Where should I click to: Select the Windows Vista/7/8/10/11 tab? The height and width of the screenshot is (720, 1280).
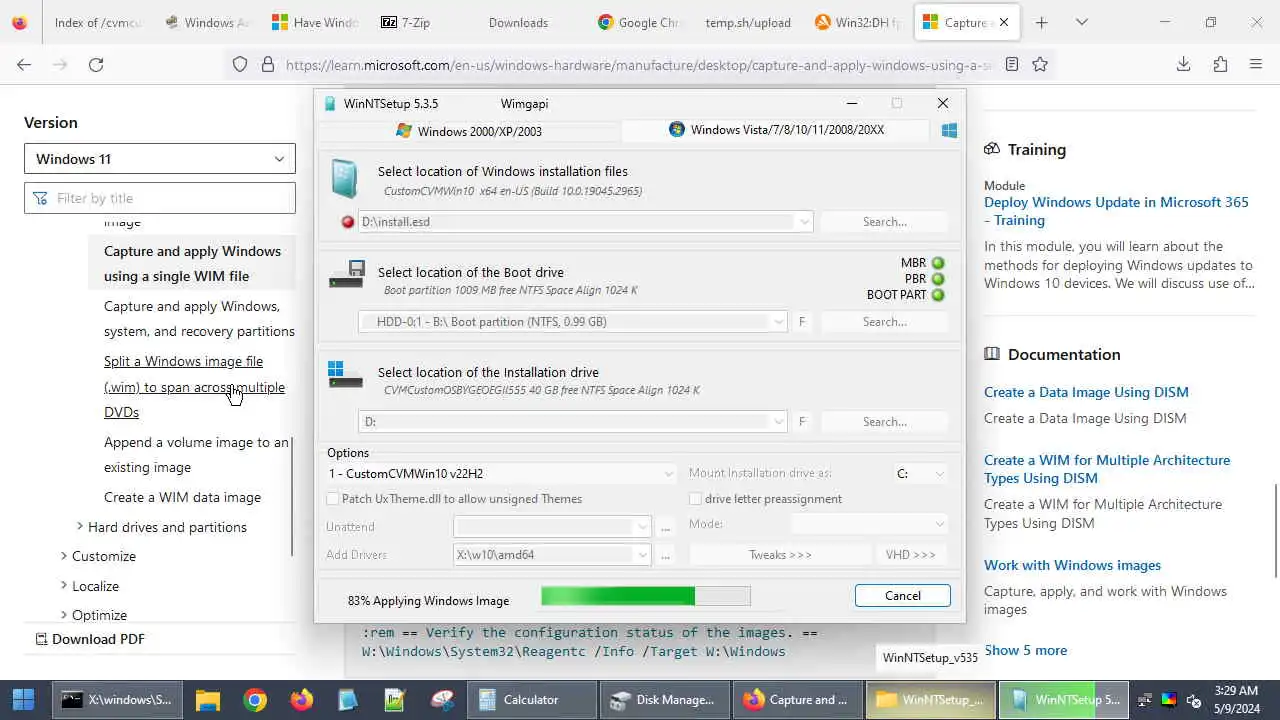pos(777,130)
